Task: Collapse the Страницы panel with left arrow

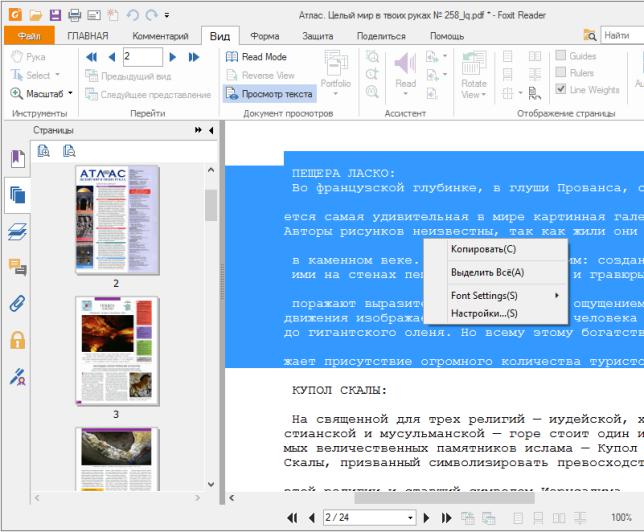Action: (211, 130)
